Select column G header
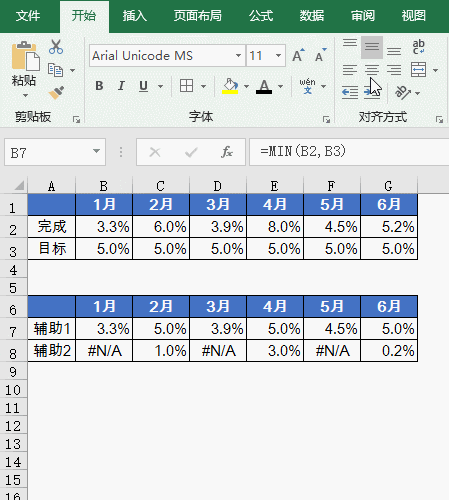Viewport: 449px width, 500px height. pyautogui.click(x=389, y=186)
